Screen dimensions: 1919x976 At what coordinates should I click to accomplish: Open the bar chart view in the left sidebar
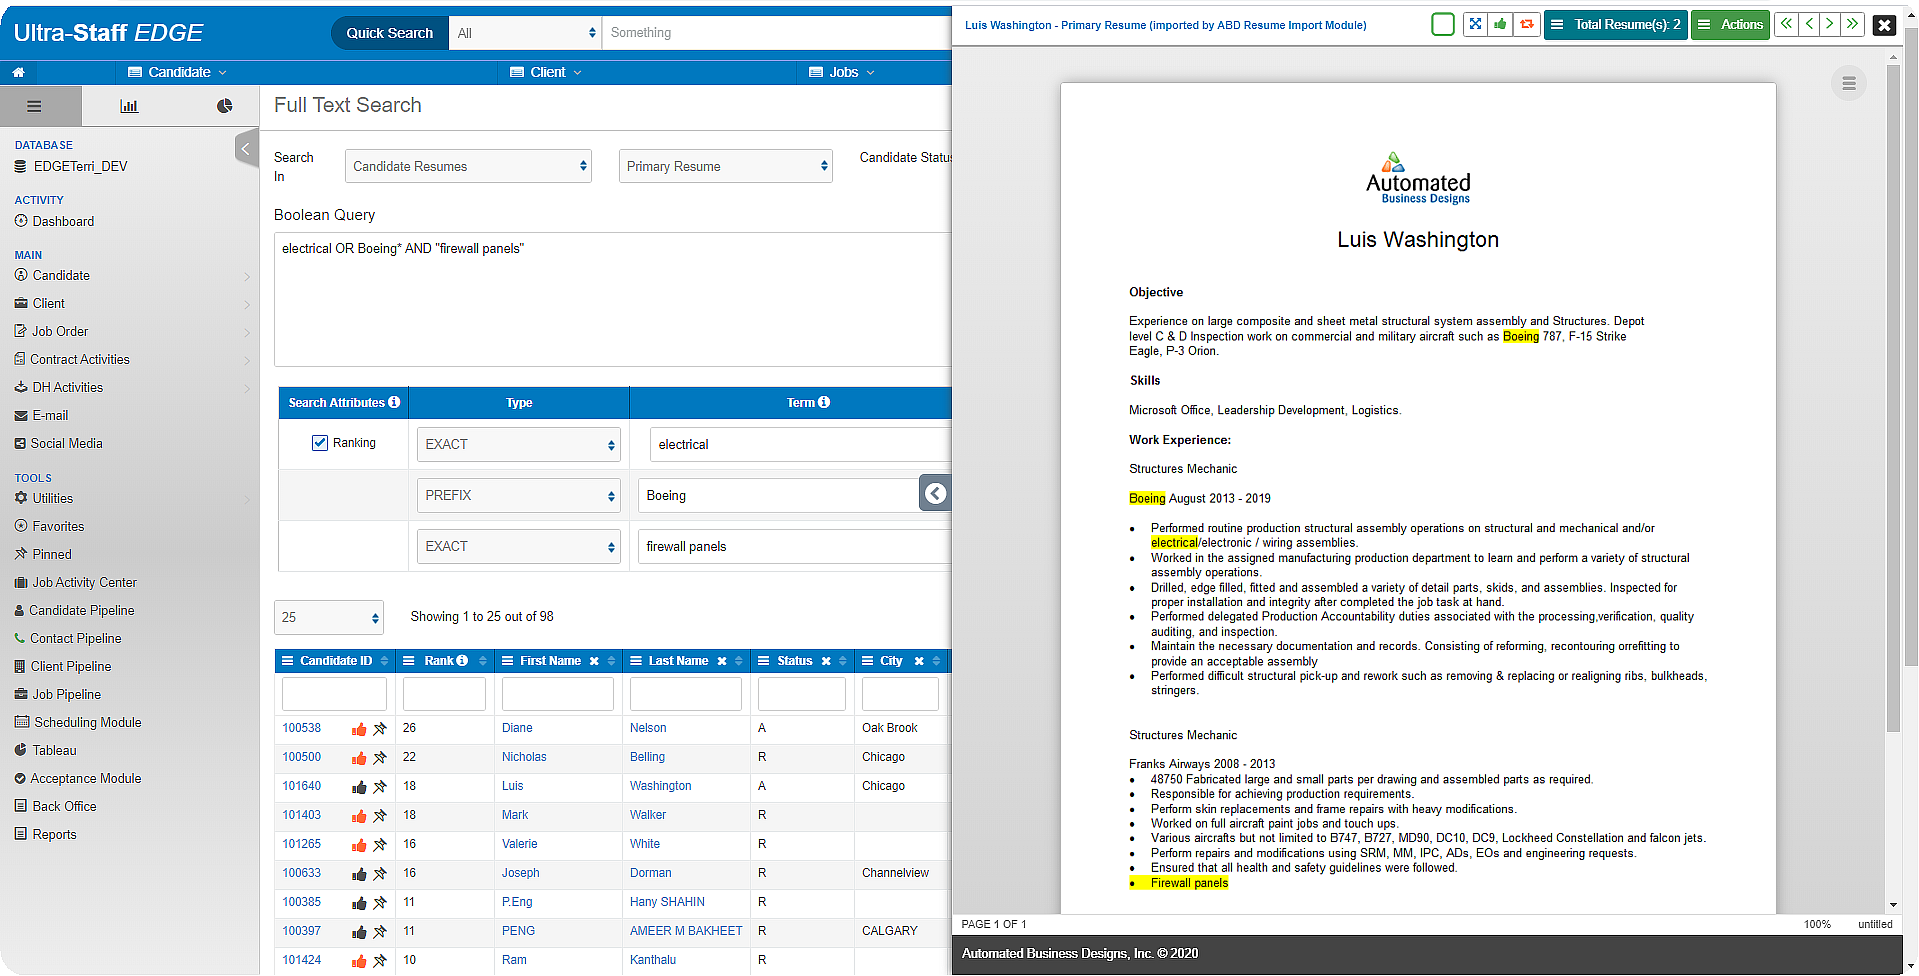click(x=128, y=105)
